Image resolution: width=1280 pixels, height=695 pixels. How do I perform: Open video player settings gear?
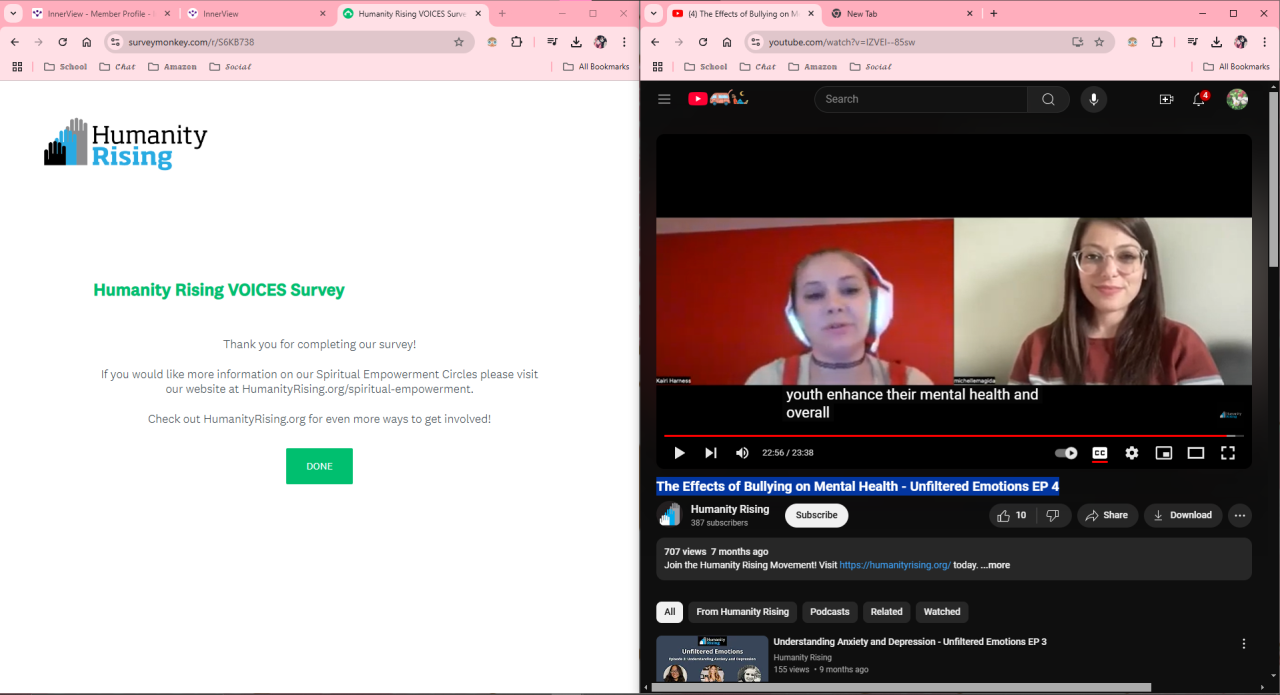[1131, 453]
